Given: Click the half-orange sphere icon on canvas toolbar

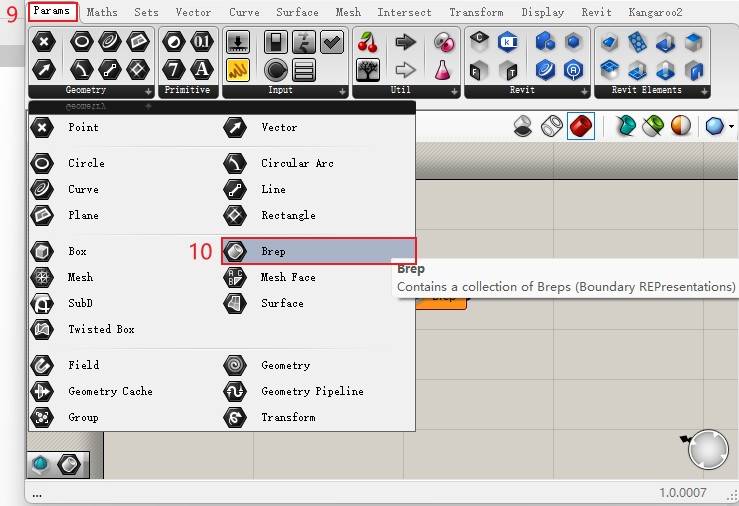Looking at the screenshot, I should click(681, 126).
